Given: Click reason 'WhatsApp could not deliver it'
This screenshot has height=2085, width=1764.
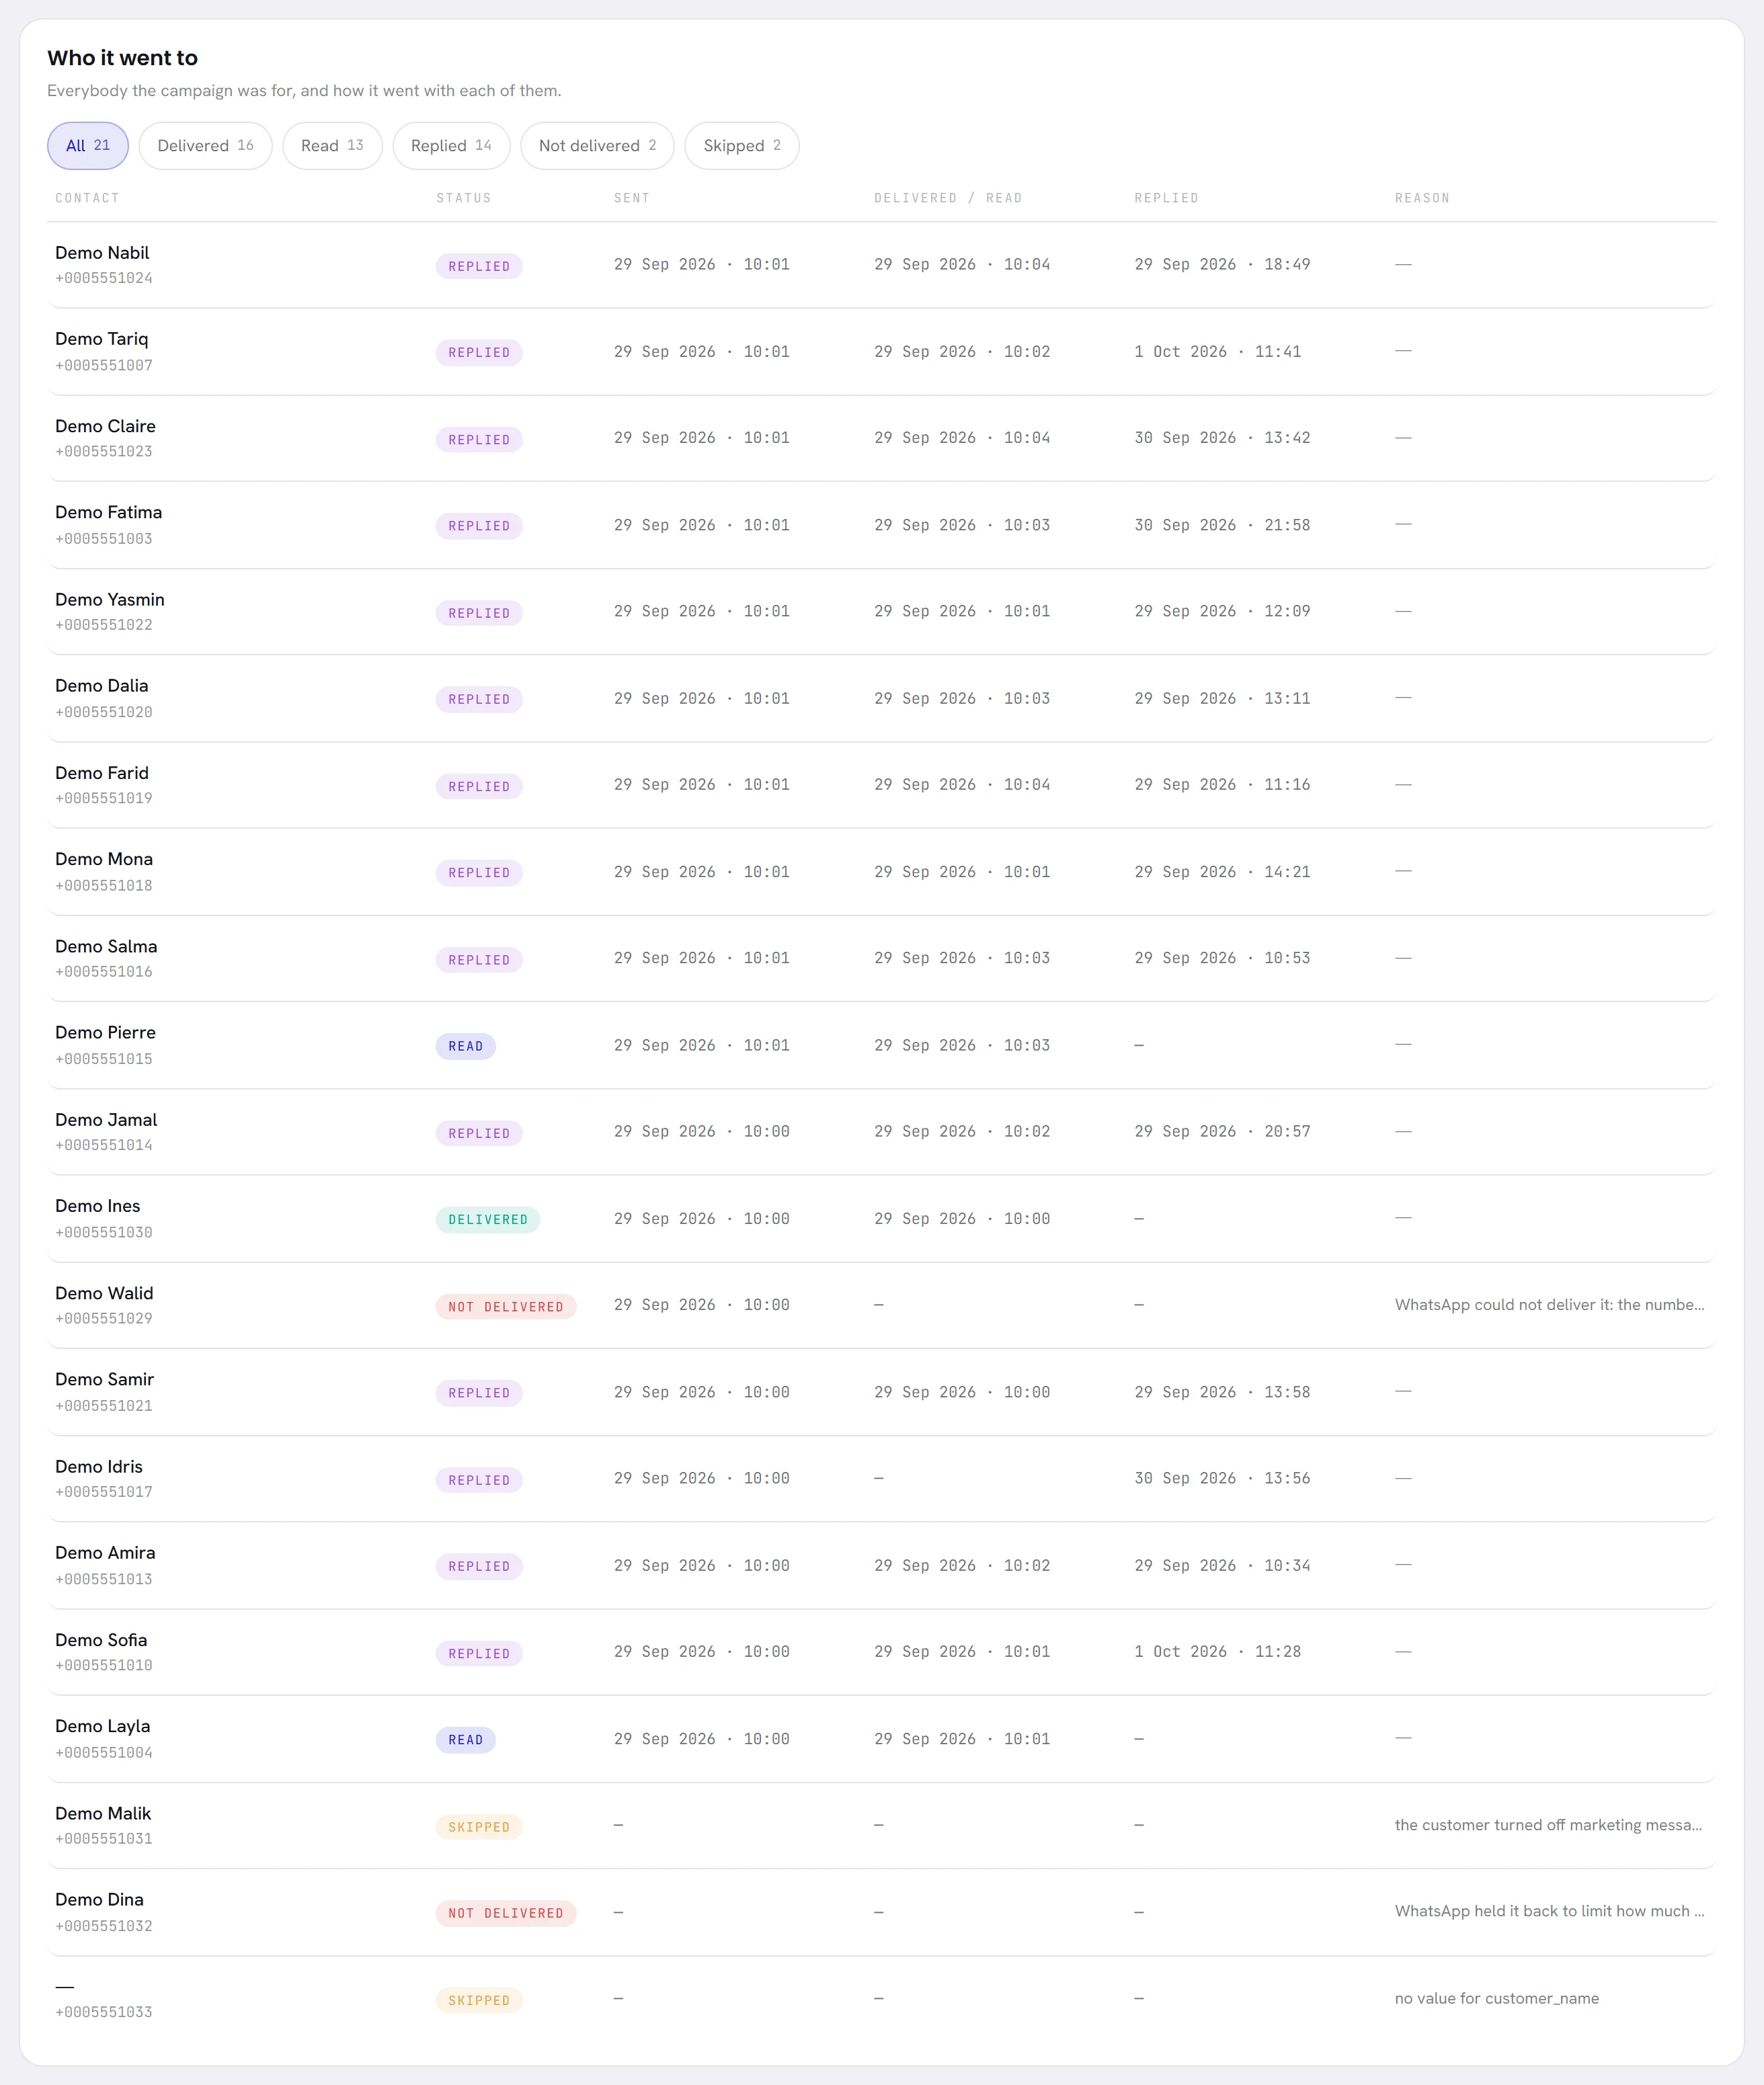Looking at the screenshot, I should 1549,1305.
